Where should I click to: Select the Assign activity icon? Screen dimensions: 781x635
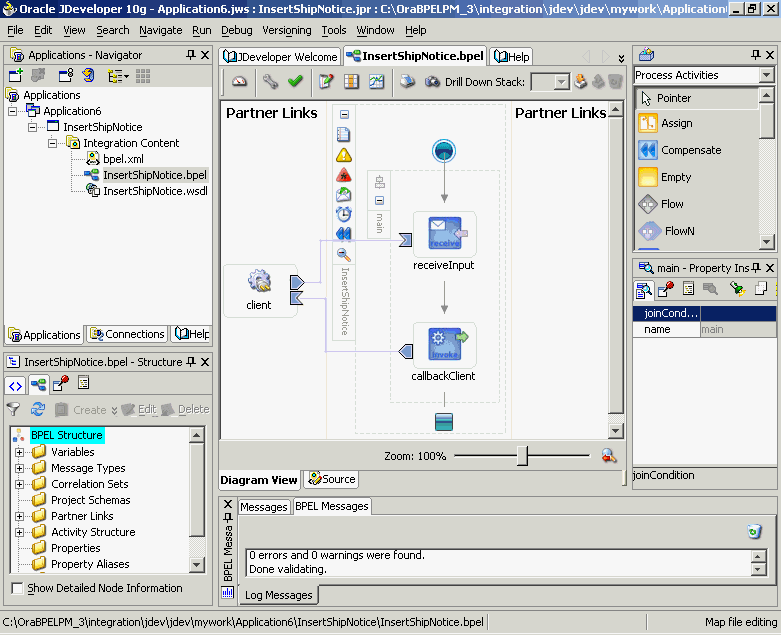coord(648,123)
